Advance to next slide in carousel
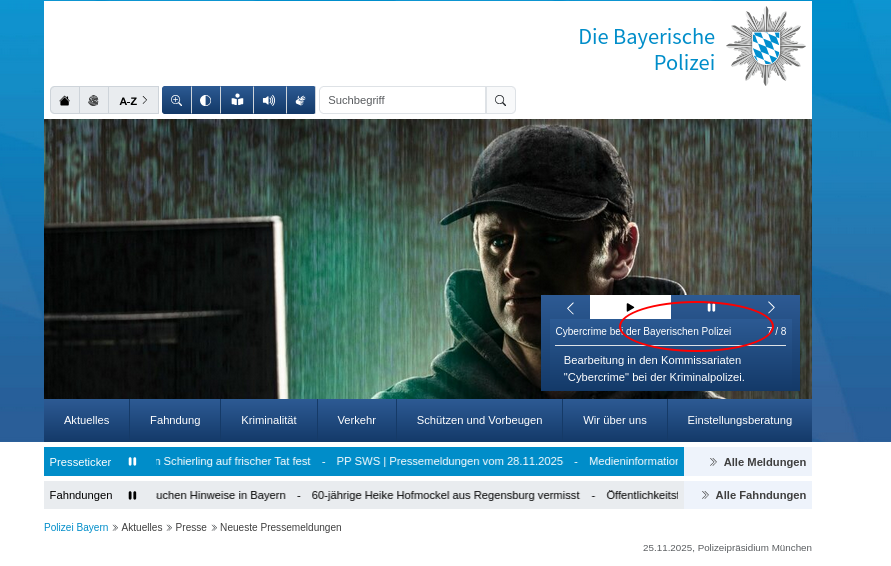The height and width of the screenshot is (566, 891). pos(771,307)
